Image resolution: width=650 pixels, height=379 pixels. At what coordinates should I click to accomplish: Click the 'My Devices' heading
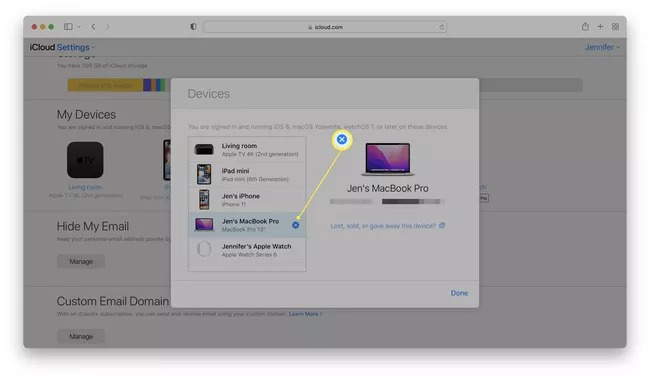[x=86, y=114]
